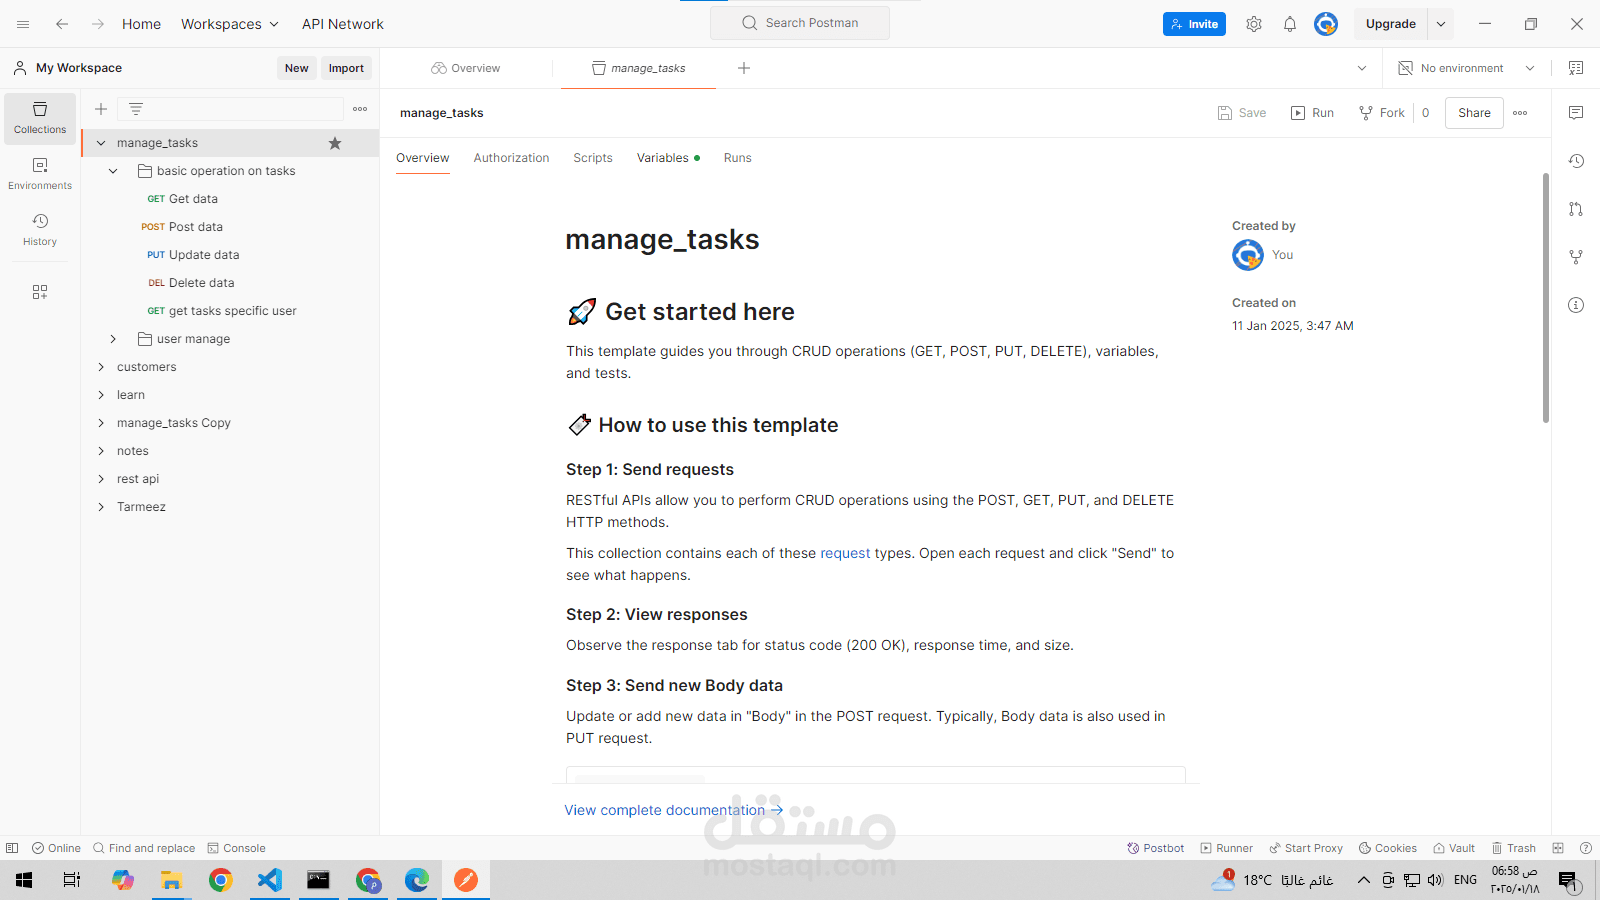Collapse the manage_tasks collection
Image resolution: width=1600 pixels, height=900 pixels.
[101, 143]
